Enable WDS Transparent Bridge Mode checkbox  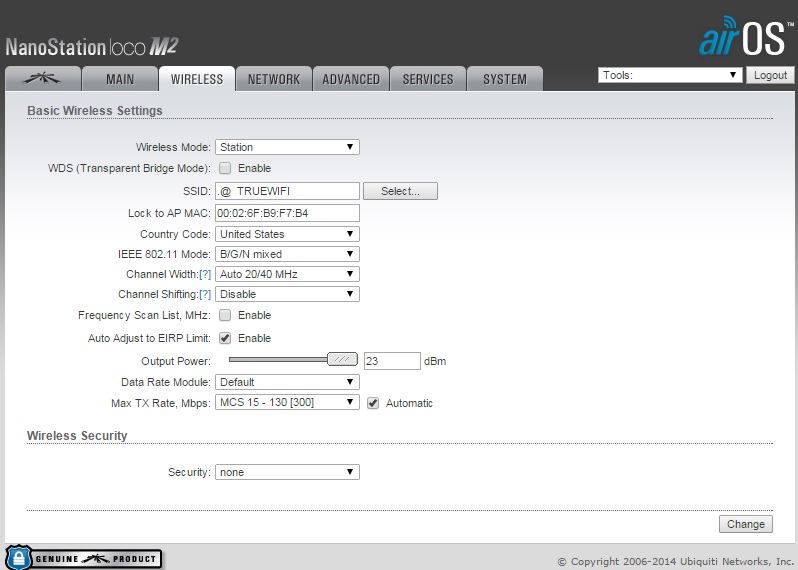click(225, 168)
